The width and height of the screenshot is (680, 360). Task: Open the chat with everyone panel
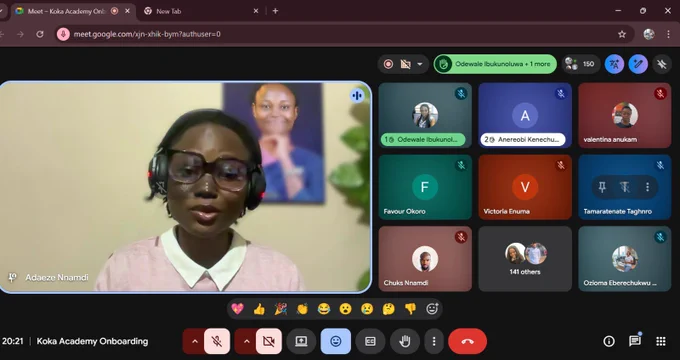635,341
